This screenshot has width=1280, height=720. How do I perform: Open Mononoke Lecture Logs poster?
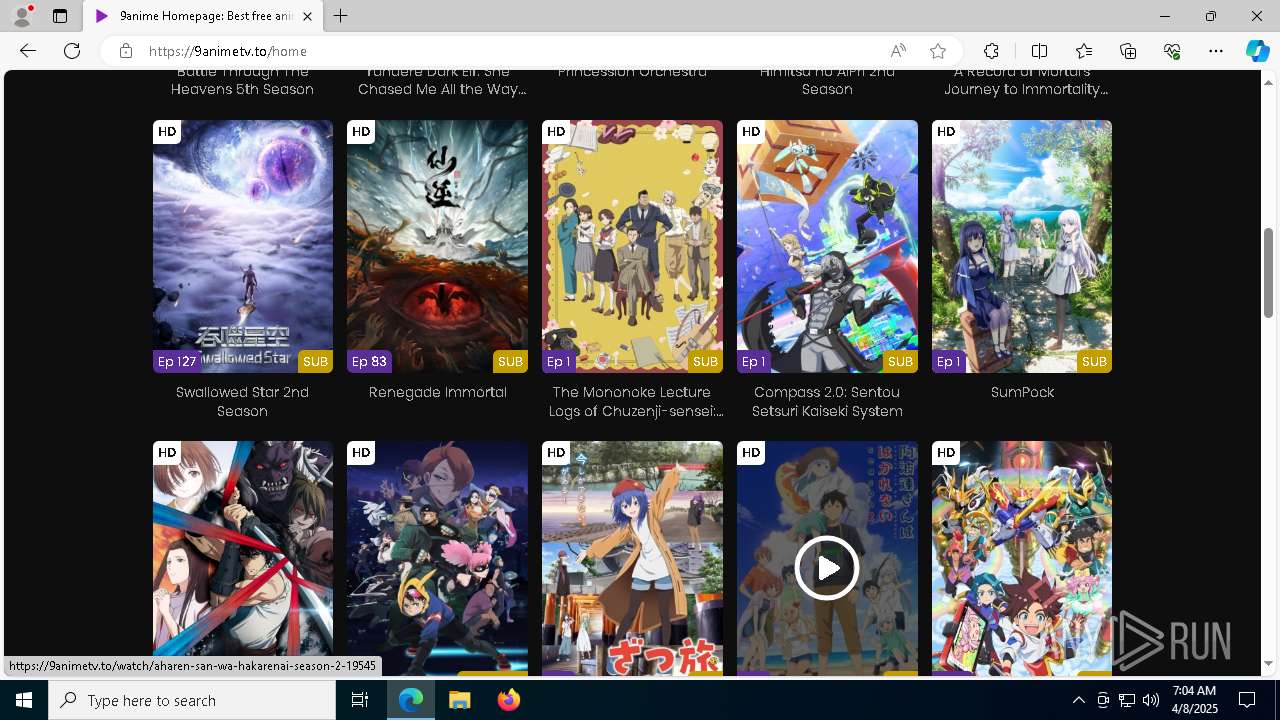(632, 247)
